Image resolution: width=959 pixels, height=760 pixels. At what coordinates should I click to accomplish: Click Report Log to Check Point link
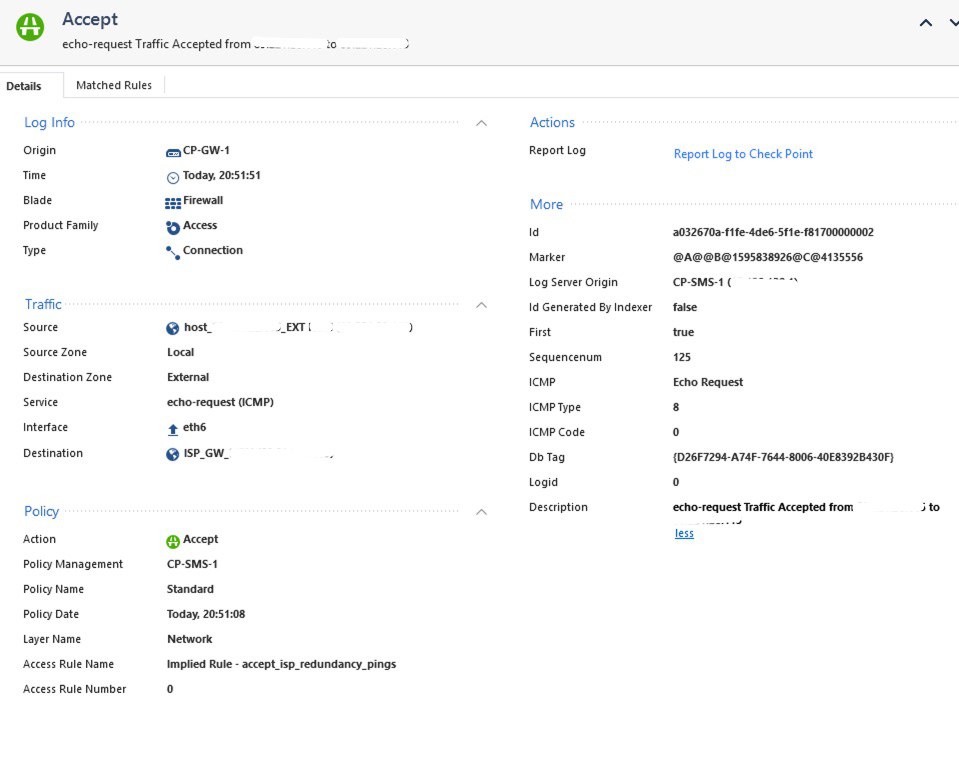pos(743,154)
